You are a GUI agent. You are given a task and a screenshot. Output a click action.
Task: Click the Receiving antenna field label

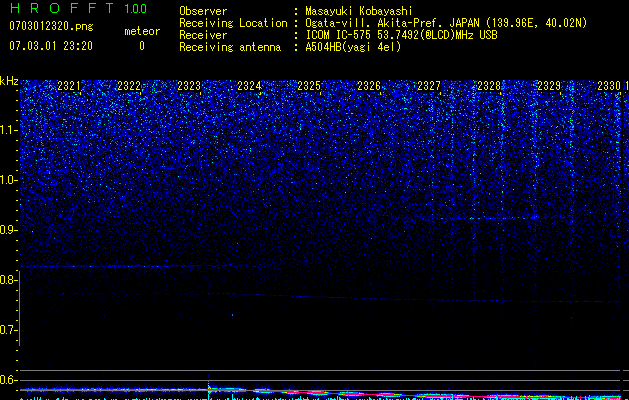(230, 47)
